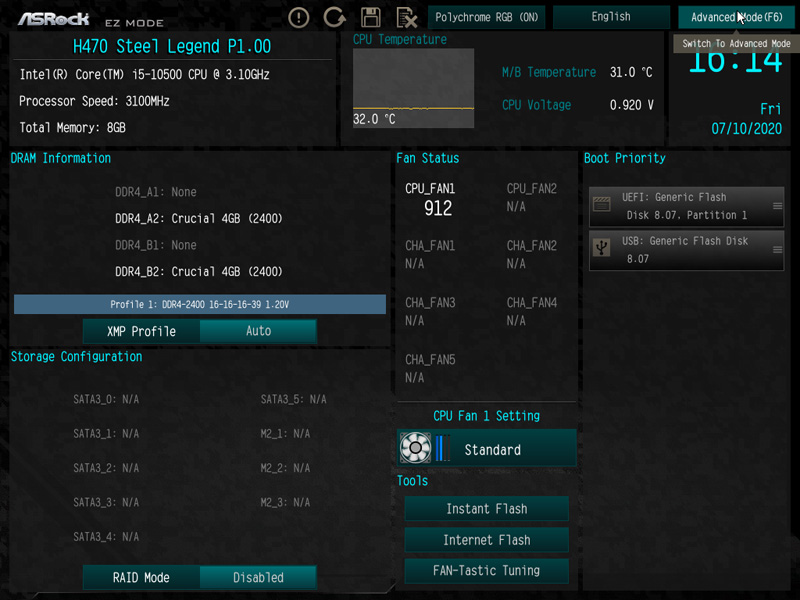Click the UEFI Generic Flash disk icon
Screen dimensions: 800x600
(602, 205)
